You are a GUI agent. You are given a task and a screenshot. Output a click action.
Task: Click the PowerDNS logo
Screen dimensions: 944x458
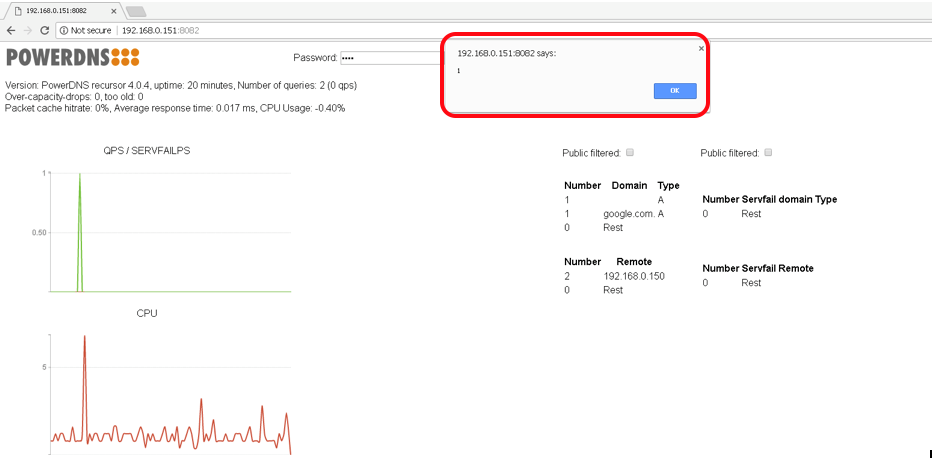[x=73, y=57]
